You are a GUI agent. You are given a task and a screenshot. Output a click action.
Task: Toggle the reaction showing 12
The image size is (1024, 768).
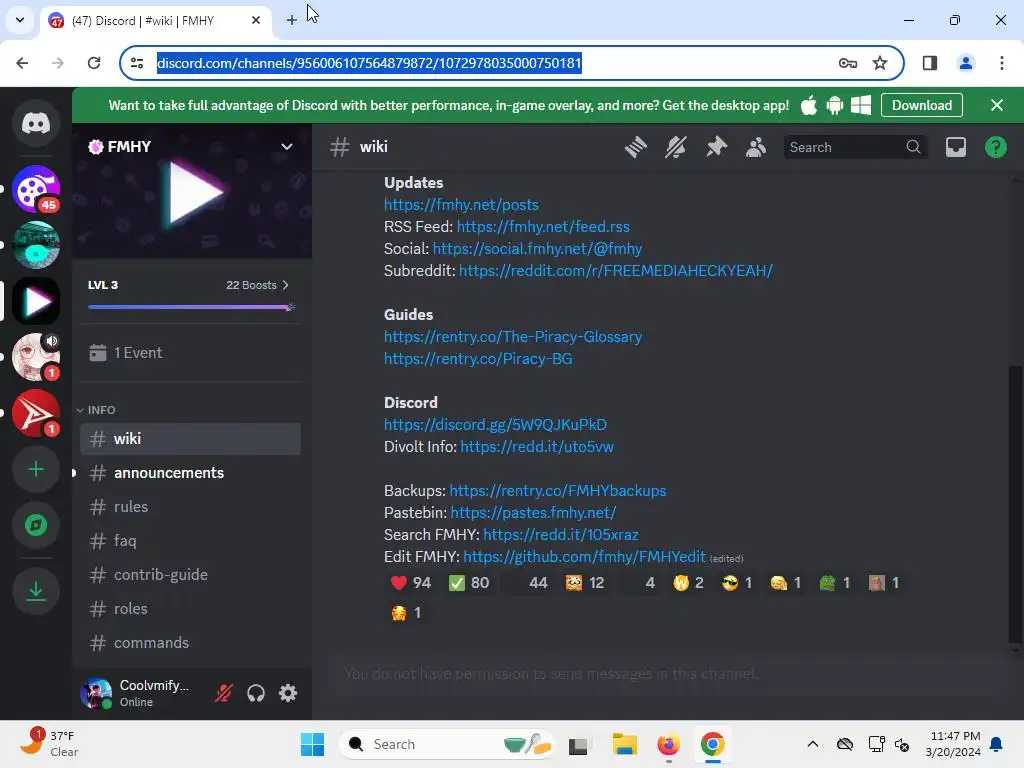585,583
